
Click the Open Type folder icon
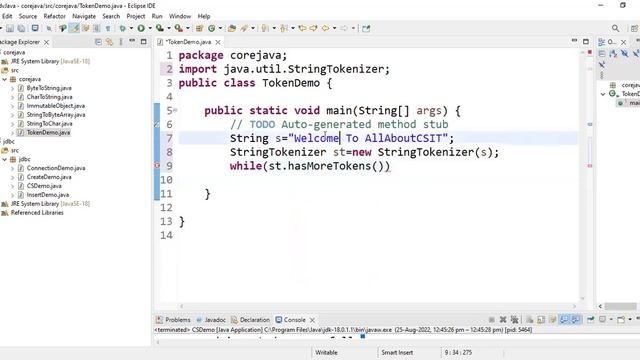tap(232, 28)
